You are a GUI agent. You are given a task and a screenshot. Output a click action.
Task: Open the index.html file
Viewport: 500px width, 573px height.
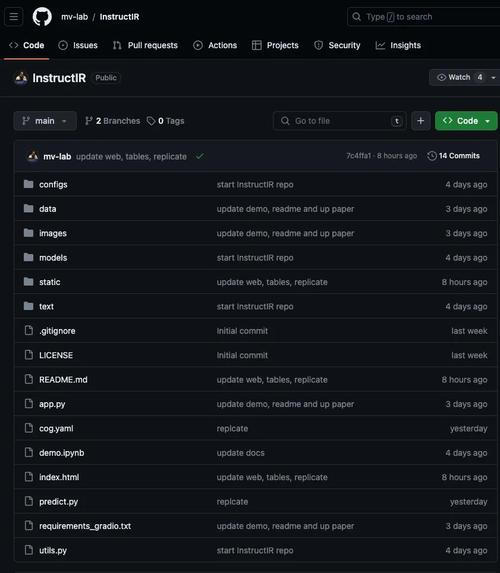point(59,477)
